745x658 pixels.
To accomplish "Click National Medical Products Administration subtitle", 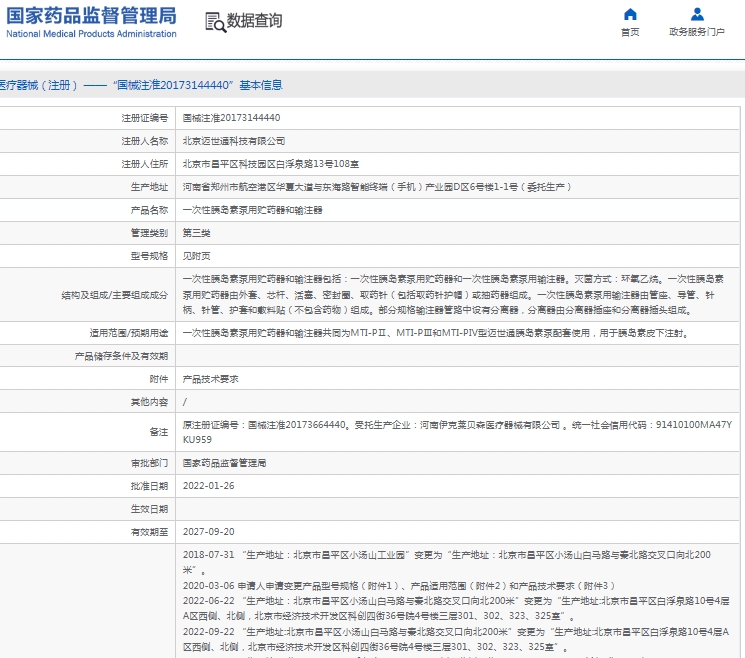I will tap(91, 34).
